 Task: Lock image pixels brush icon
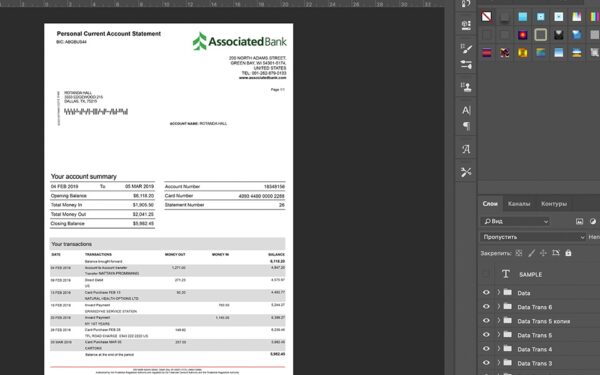point(532,253)
